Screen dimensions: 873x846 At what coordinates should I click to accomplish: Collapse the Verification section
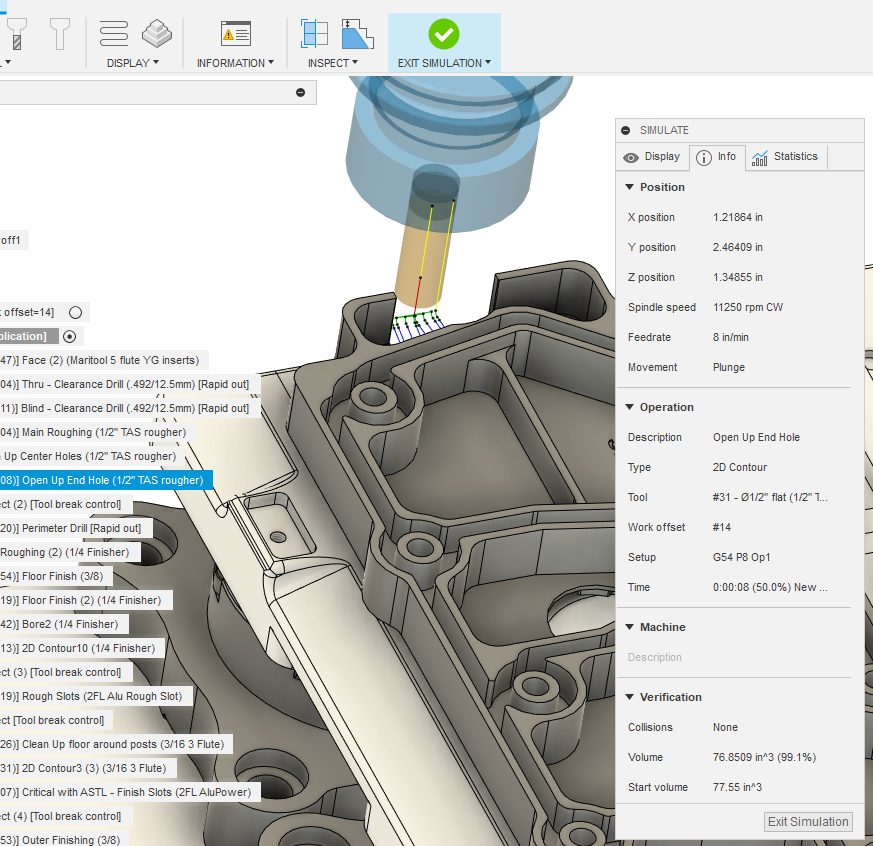631,697
